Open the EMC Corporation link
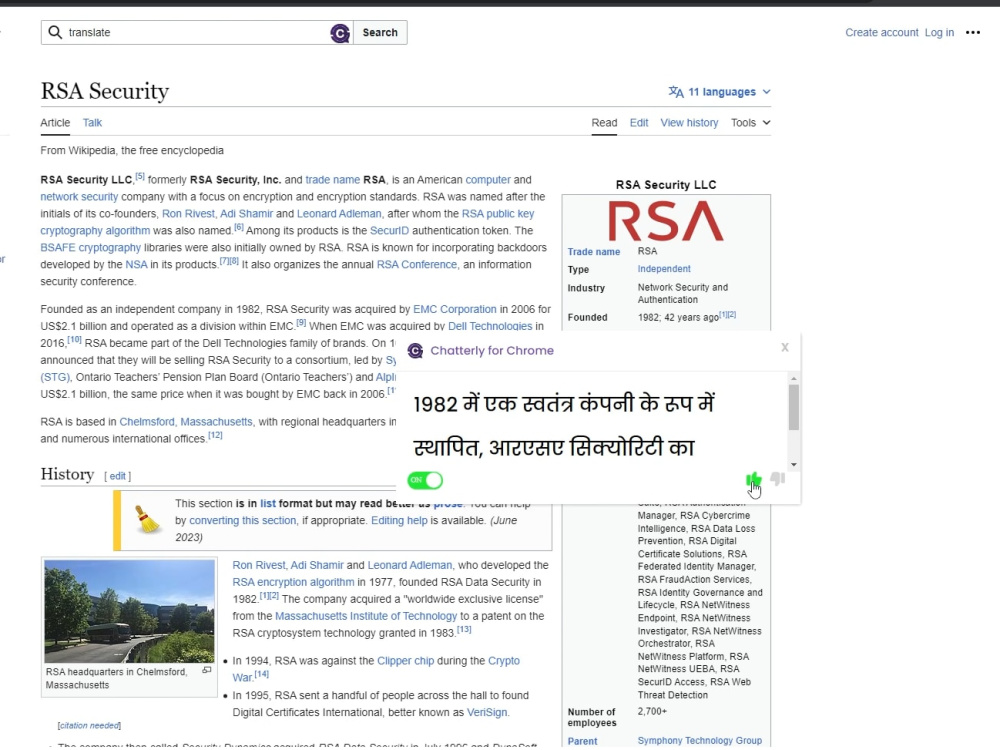This screenshot has width=1000, height=750. point(455,309)
